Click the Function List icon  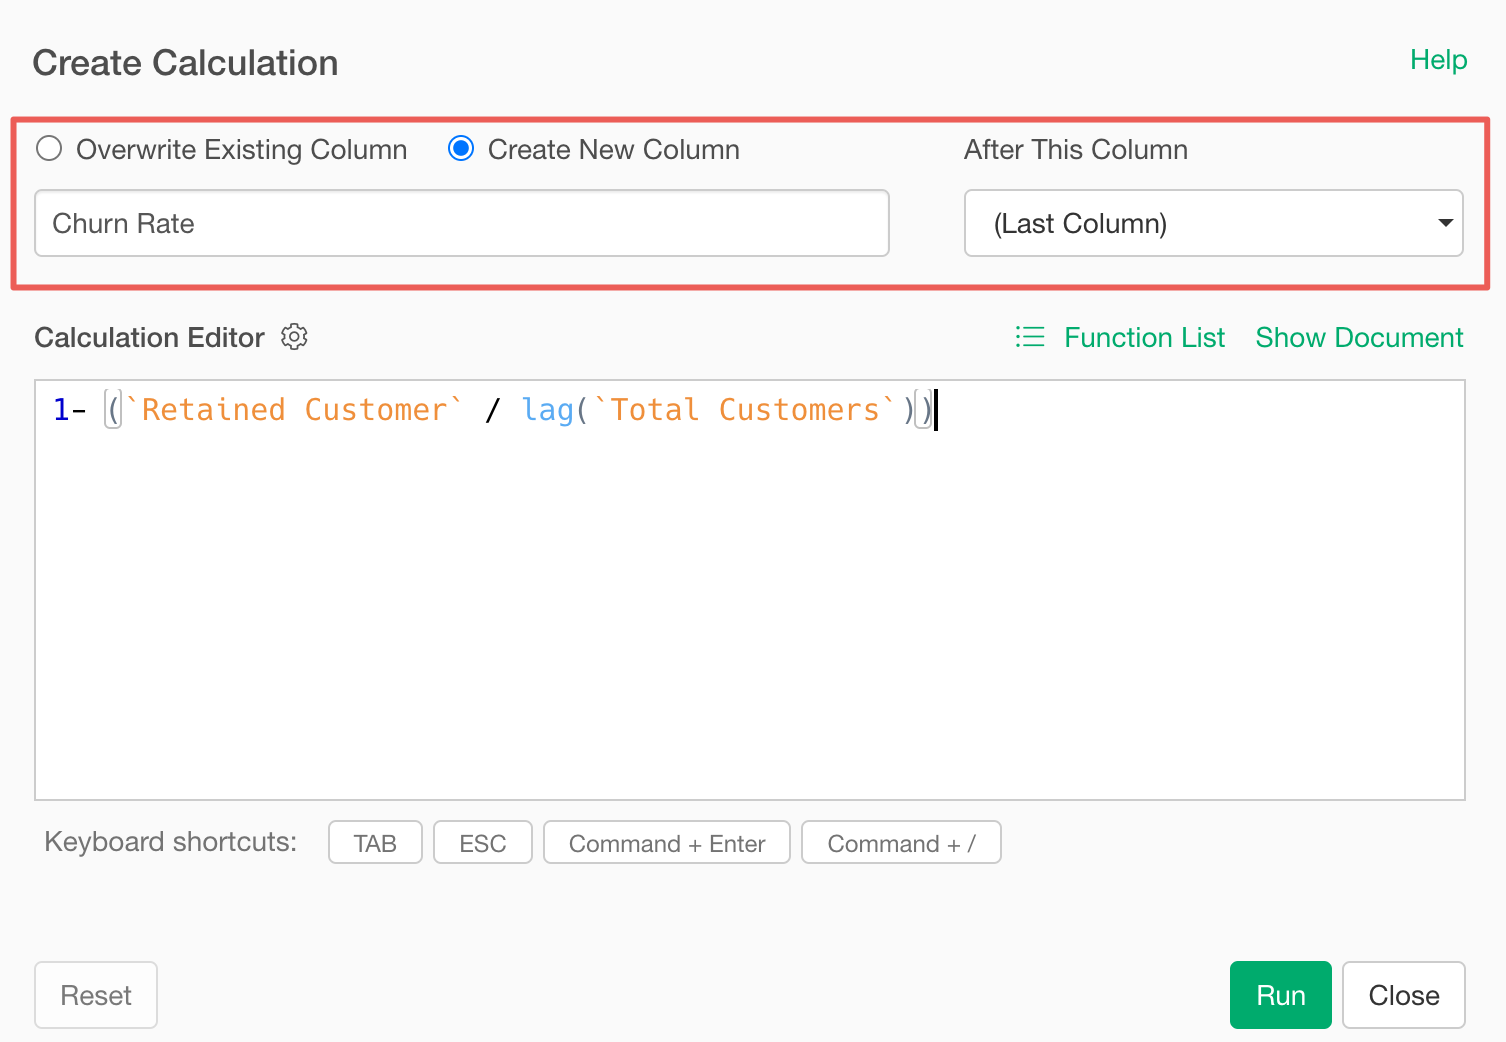[x=1029, y=337]
